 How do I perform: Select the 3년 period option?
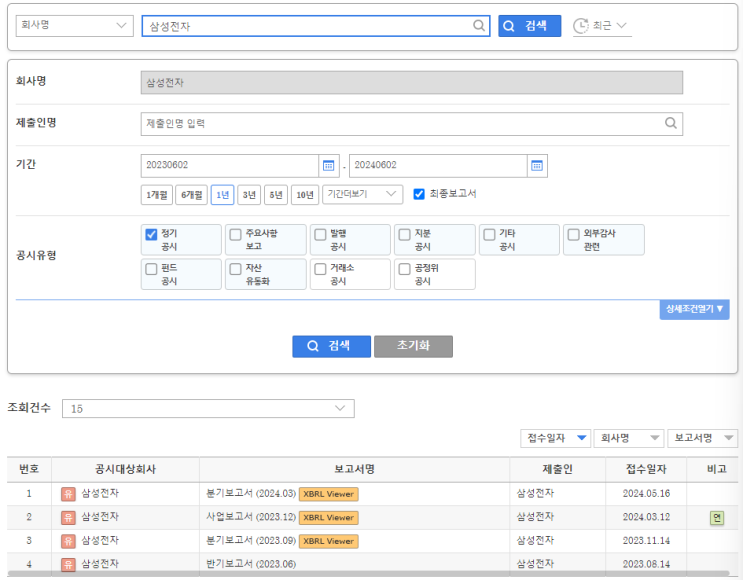pos(249,195)
